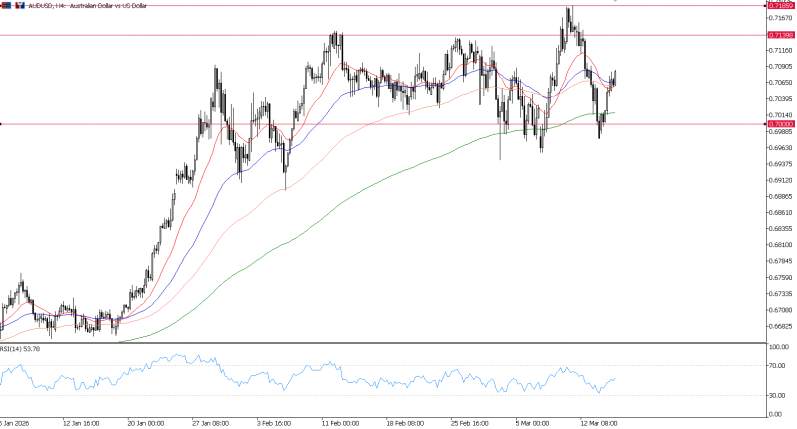Click the 0.67590 price scale label
Screen dimensions: 797x429
(x=781, y=278)
